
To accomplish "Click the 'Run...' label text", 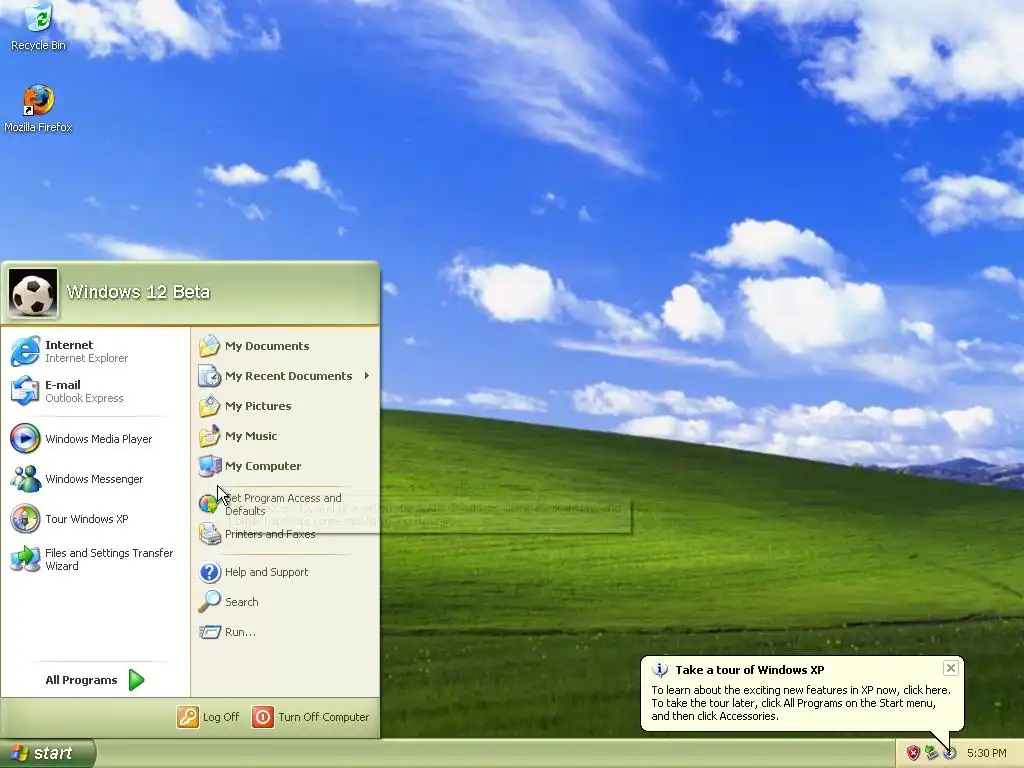I will click(x=240, y=632).
